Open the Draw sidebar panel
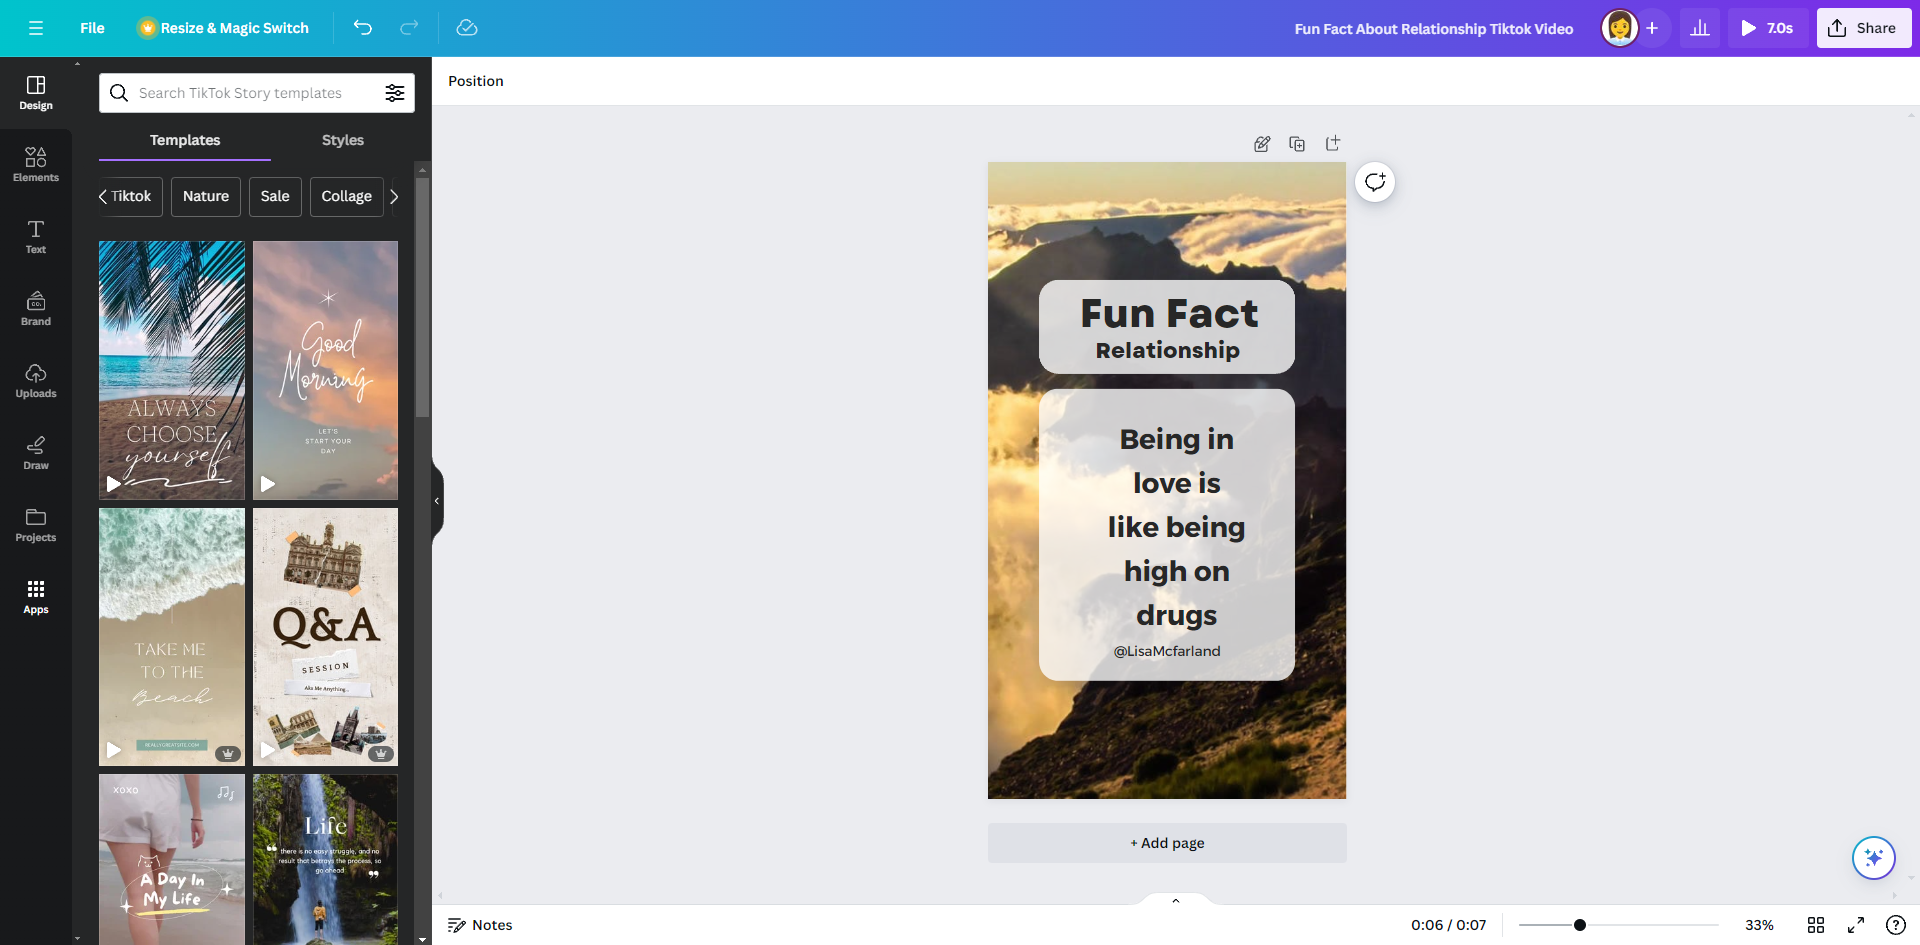This screenshot has height=945, width=1920. [x=36, y=453]
